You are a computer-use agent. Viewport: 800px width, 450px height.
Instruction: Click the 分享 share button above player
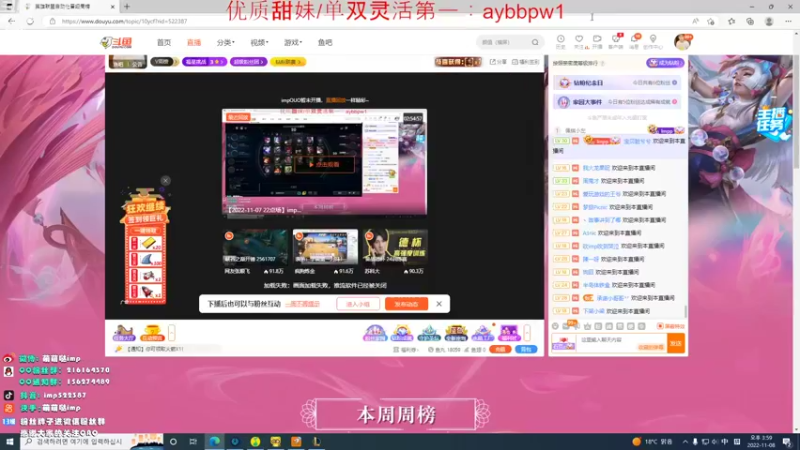(498, 62)
